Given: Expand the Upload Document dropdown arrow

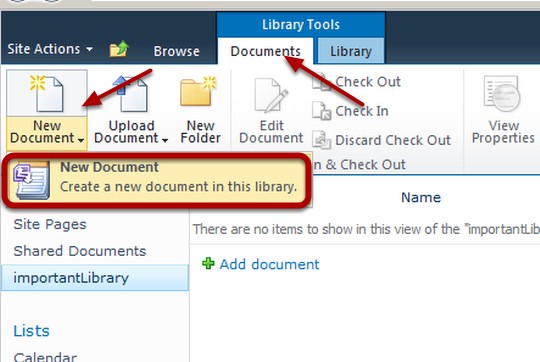Looking at the screenshot, I should point(165,140).
